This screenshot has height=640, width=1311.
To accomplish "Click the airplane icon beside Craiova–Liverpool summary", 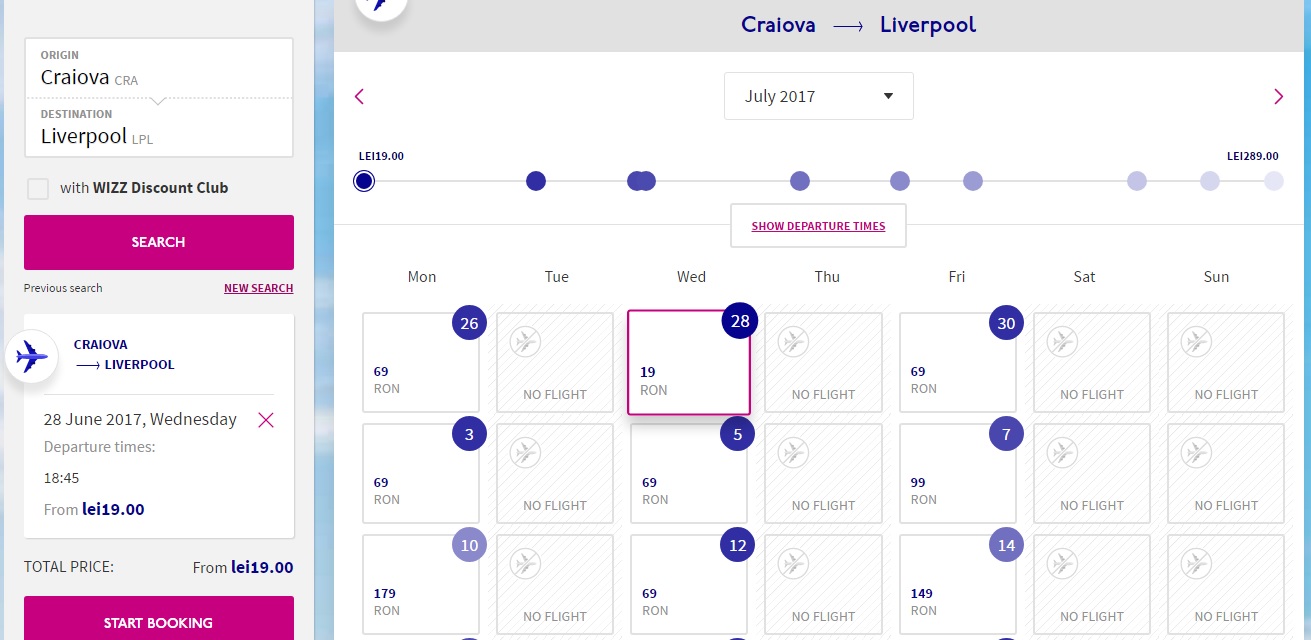I will click(32, 355).
